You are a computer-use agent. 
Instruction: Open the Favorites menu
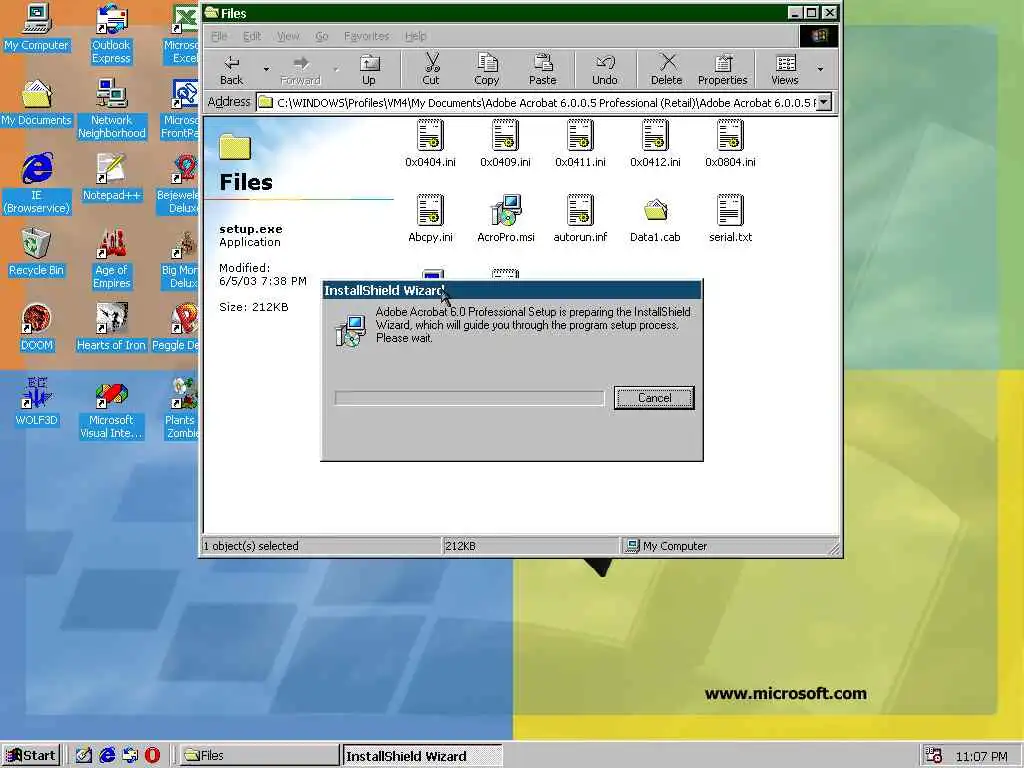click(366, 36)
